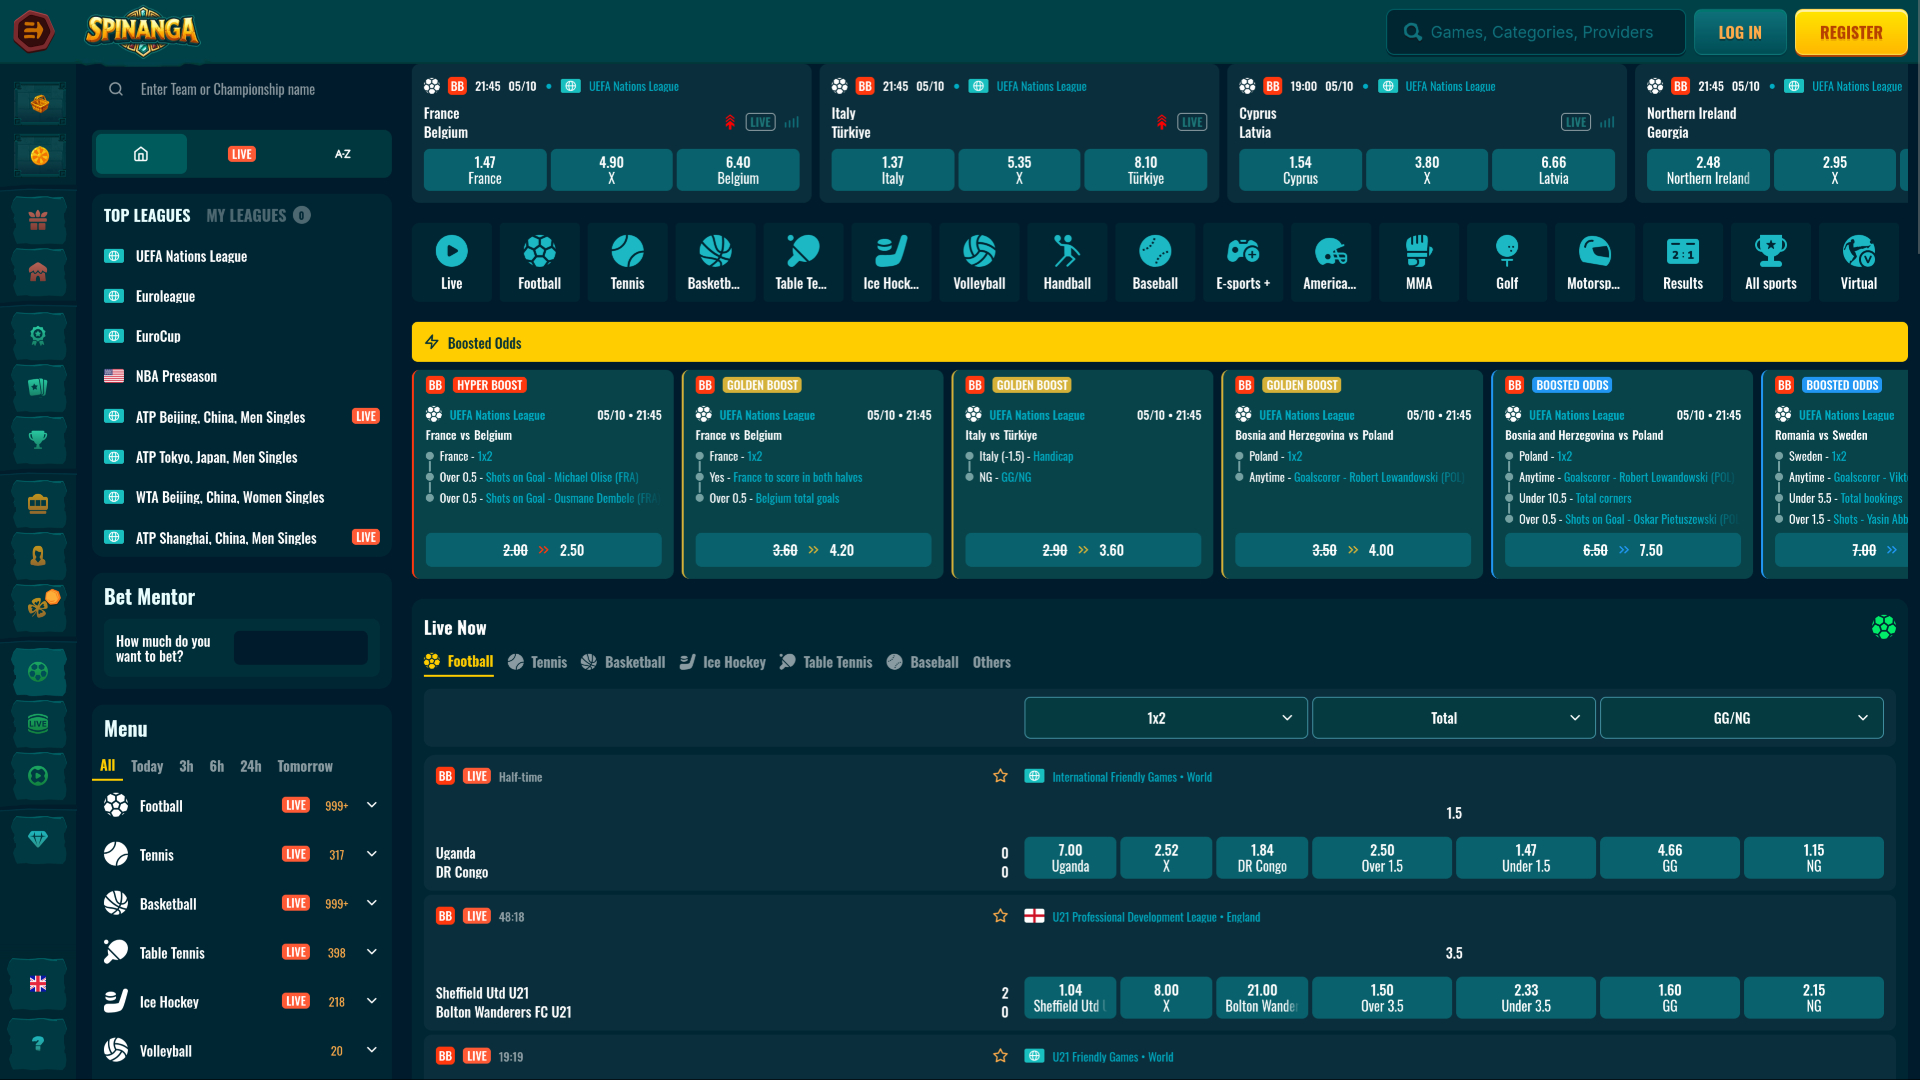The height and width of the screenshot is (1080, 1920).
Task: Select the 24h time filter
Action: click(250, 766)
